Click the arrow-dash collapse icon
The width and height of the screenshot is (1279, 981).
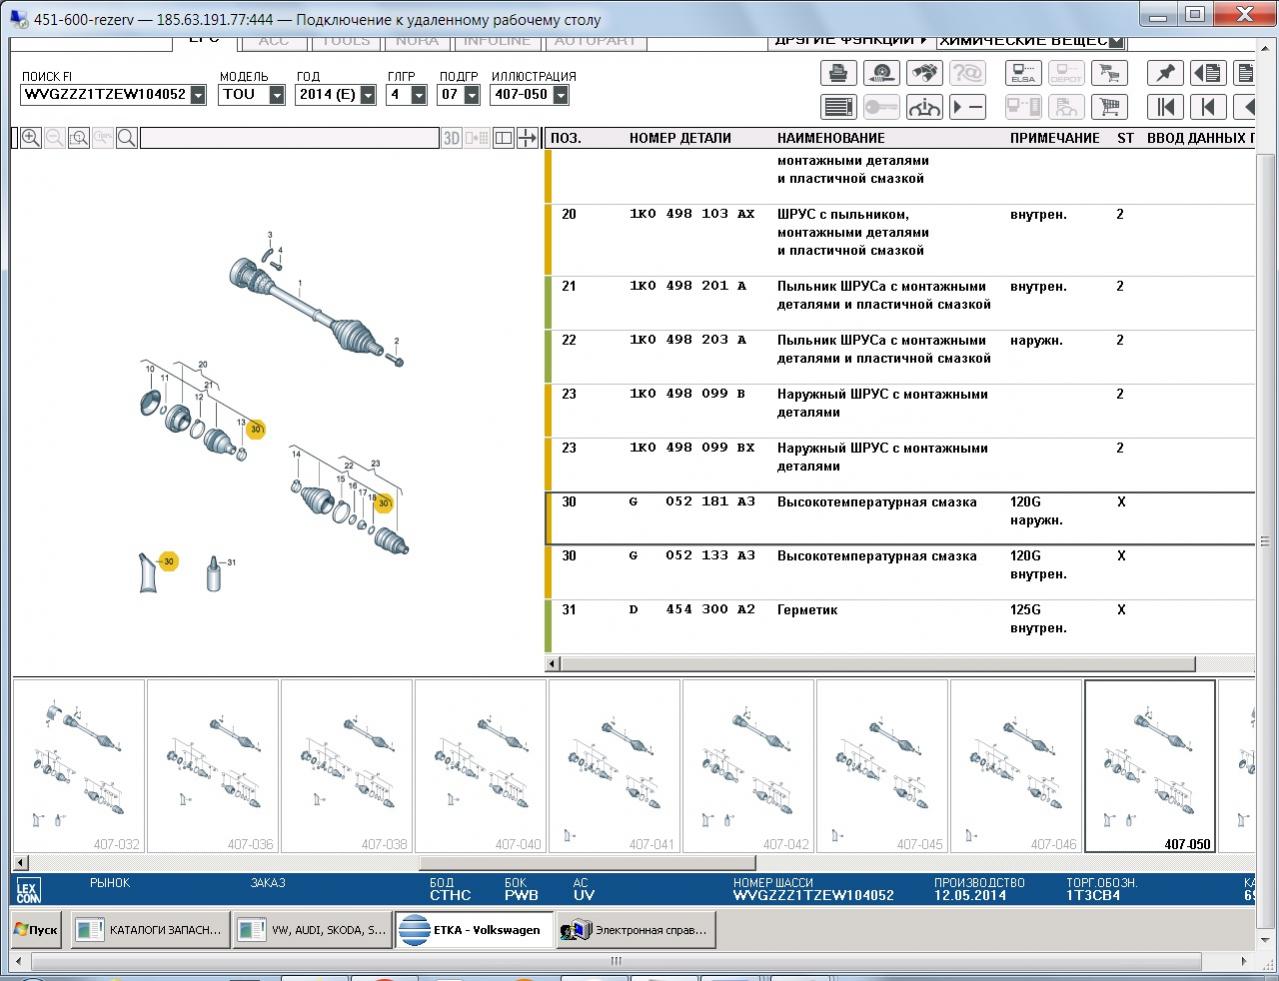pyautogui.click(x=967, y=106)
